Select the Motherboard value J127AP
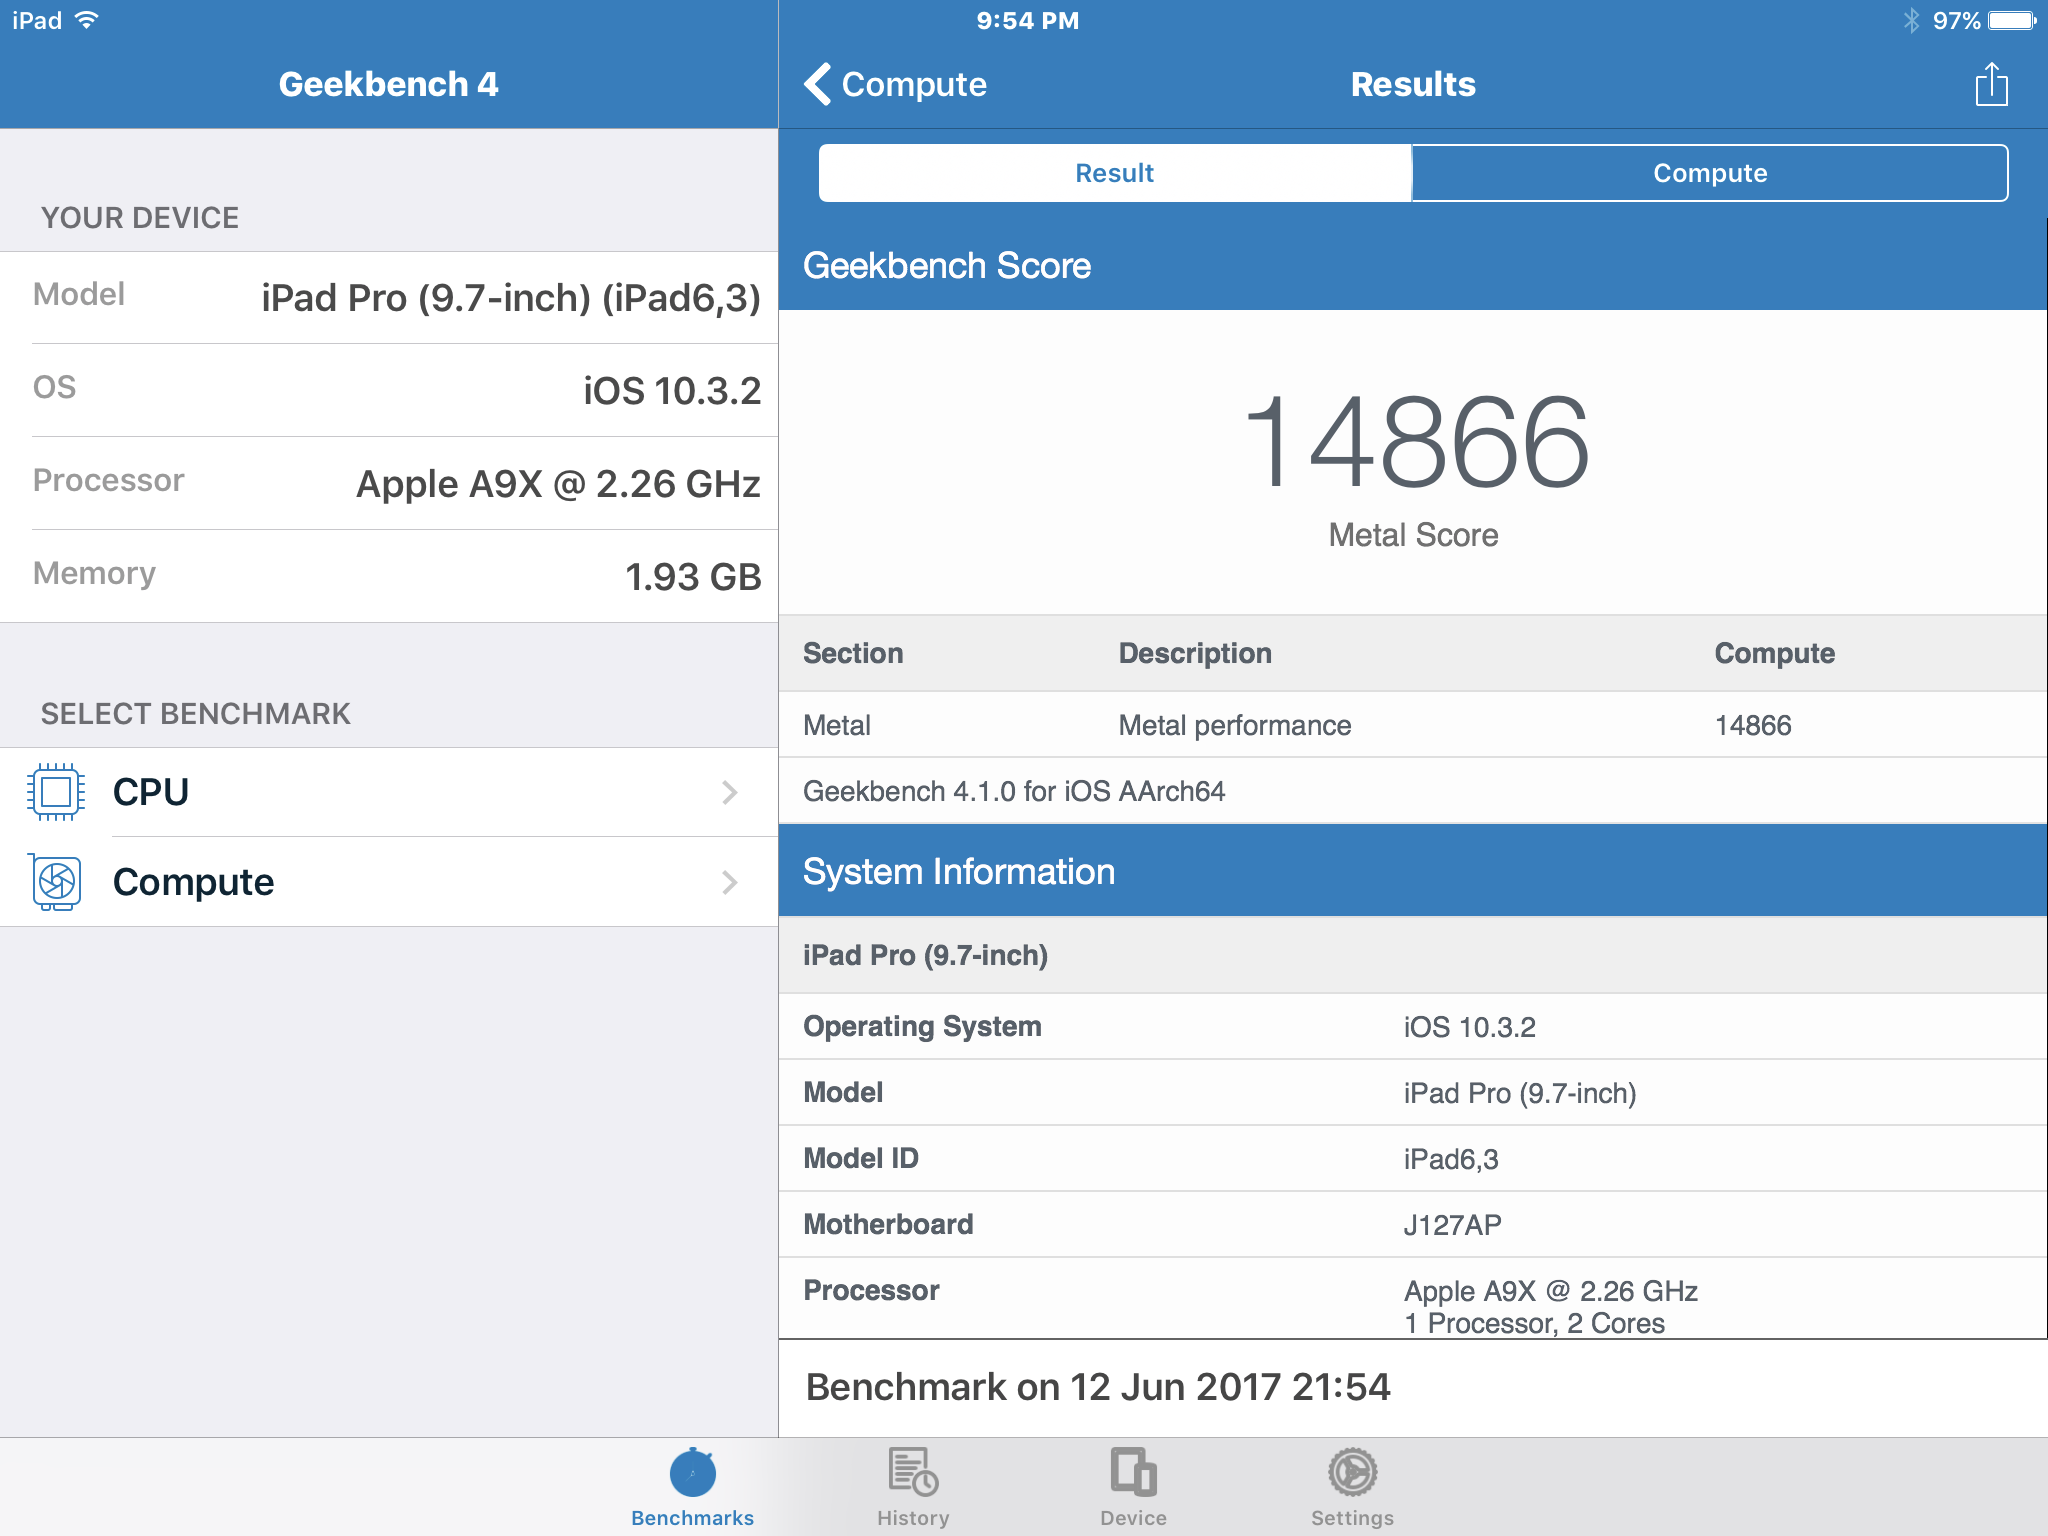 [1452, 1225]
